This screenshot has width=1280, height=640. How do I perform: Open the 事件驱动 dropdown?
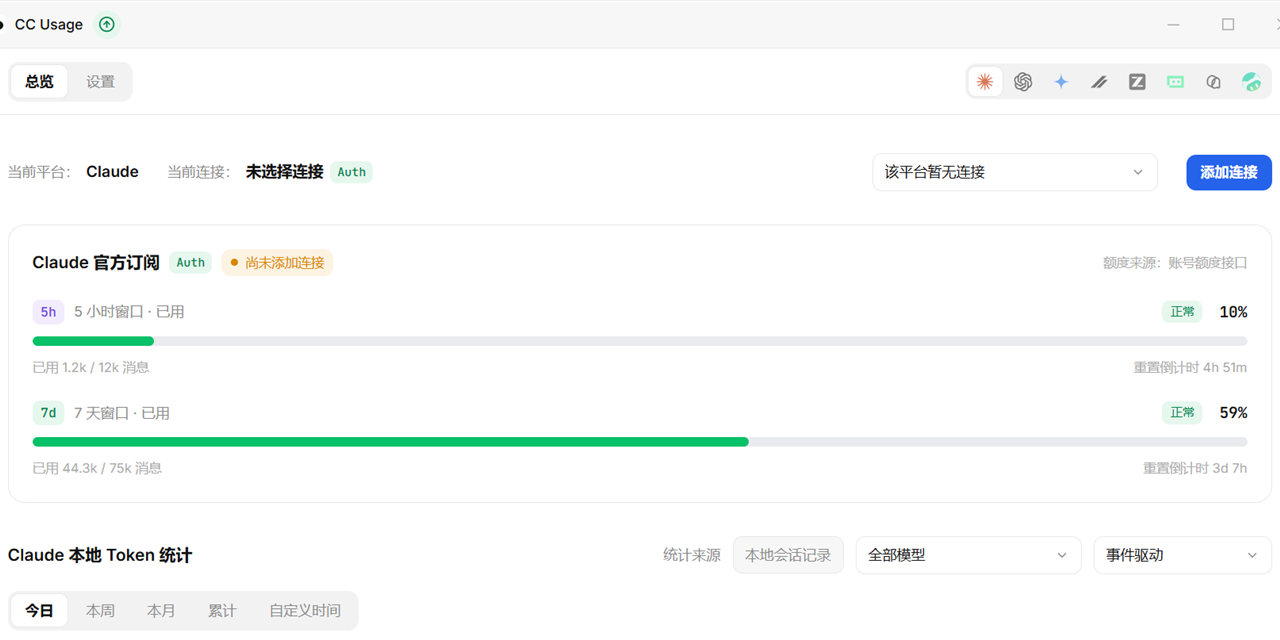[x=1182, y=555]
